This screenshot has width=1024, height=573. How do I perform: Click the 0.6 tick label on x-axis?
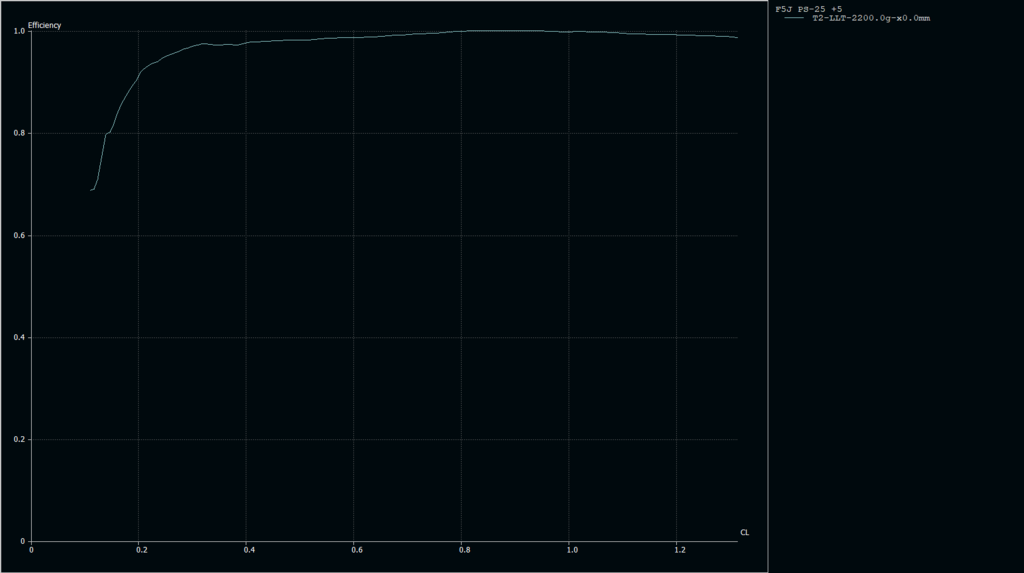[x=356, y=550]
